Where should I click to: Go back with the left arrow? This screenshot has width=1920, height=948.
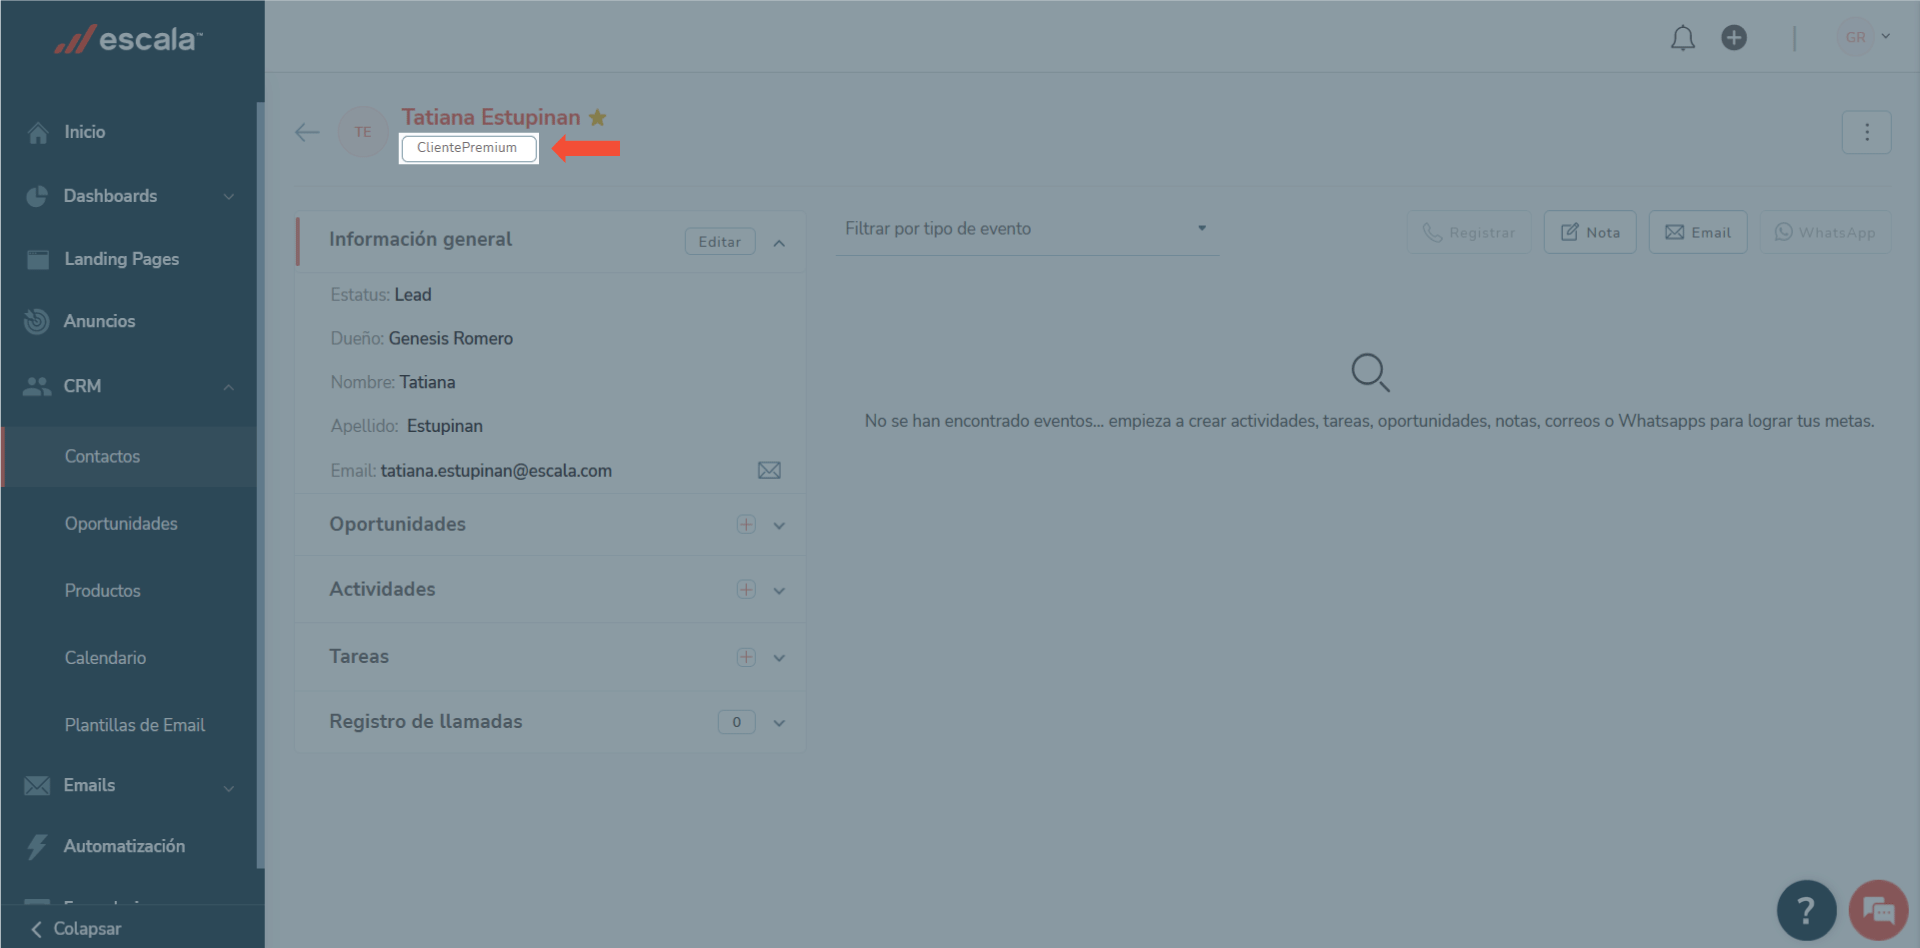coord(307,132)
